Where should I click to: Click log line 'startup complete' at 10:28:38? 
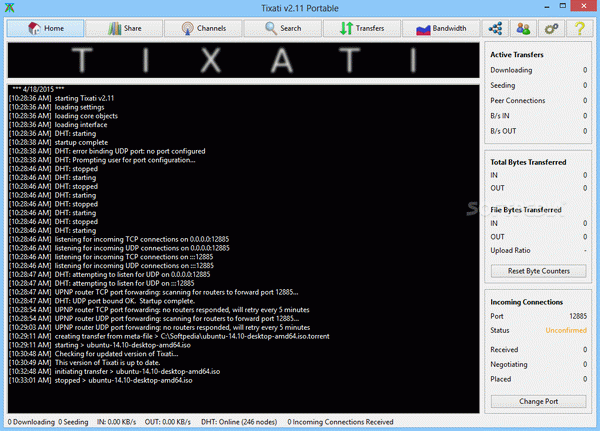pyautogui.click(x=59, y=142)
